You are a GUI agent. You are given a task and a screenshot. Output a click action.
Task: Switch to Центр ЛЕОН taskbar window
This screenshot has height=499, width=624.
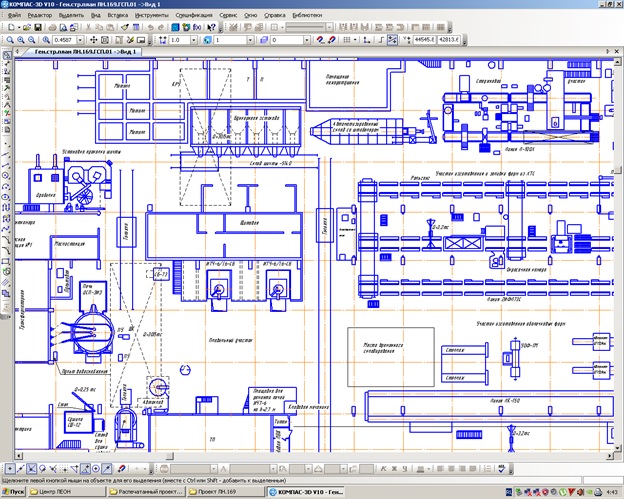[66, 492]
